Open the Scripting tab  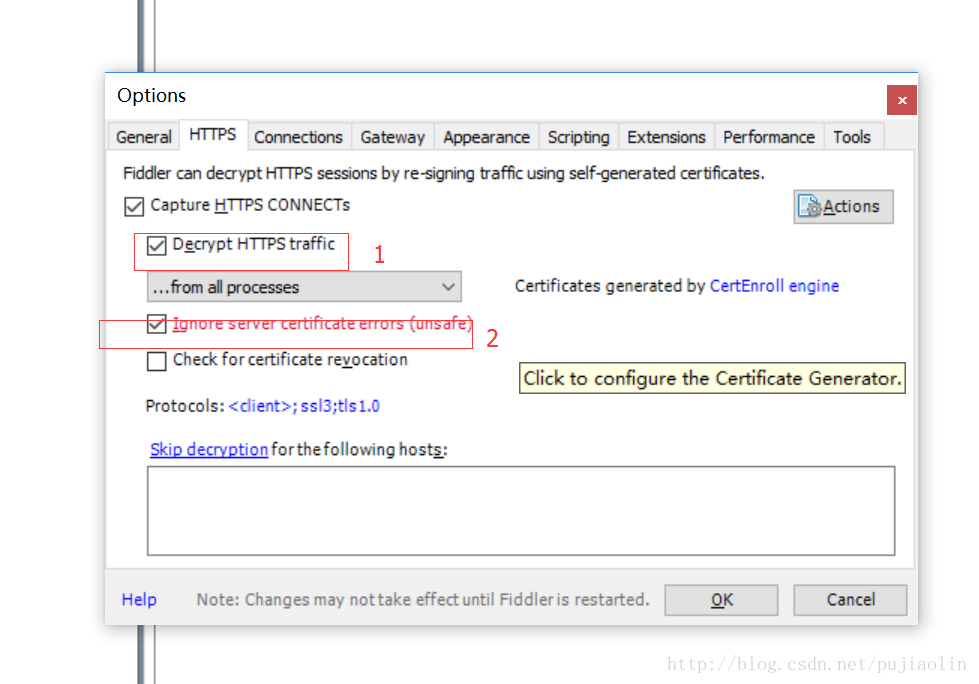click(578, 137)
